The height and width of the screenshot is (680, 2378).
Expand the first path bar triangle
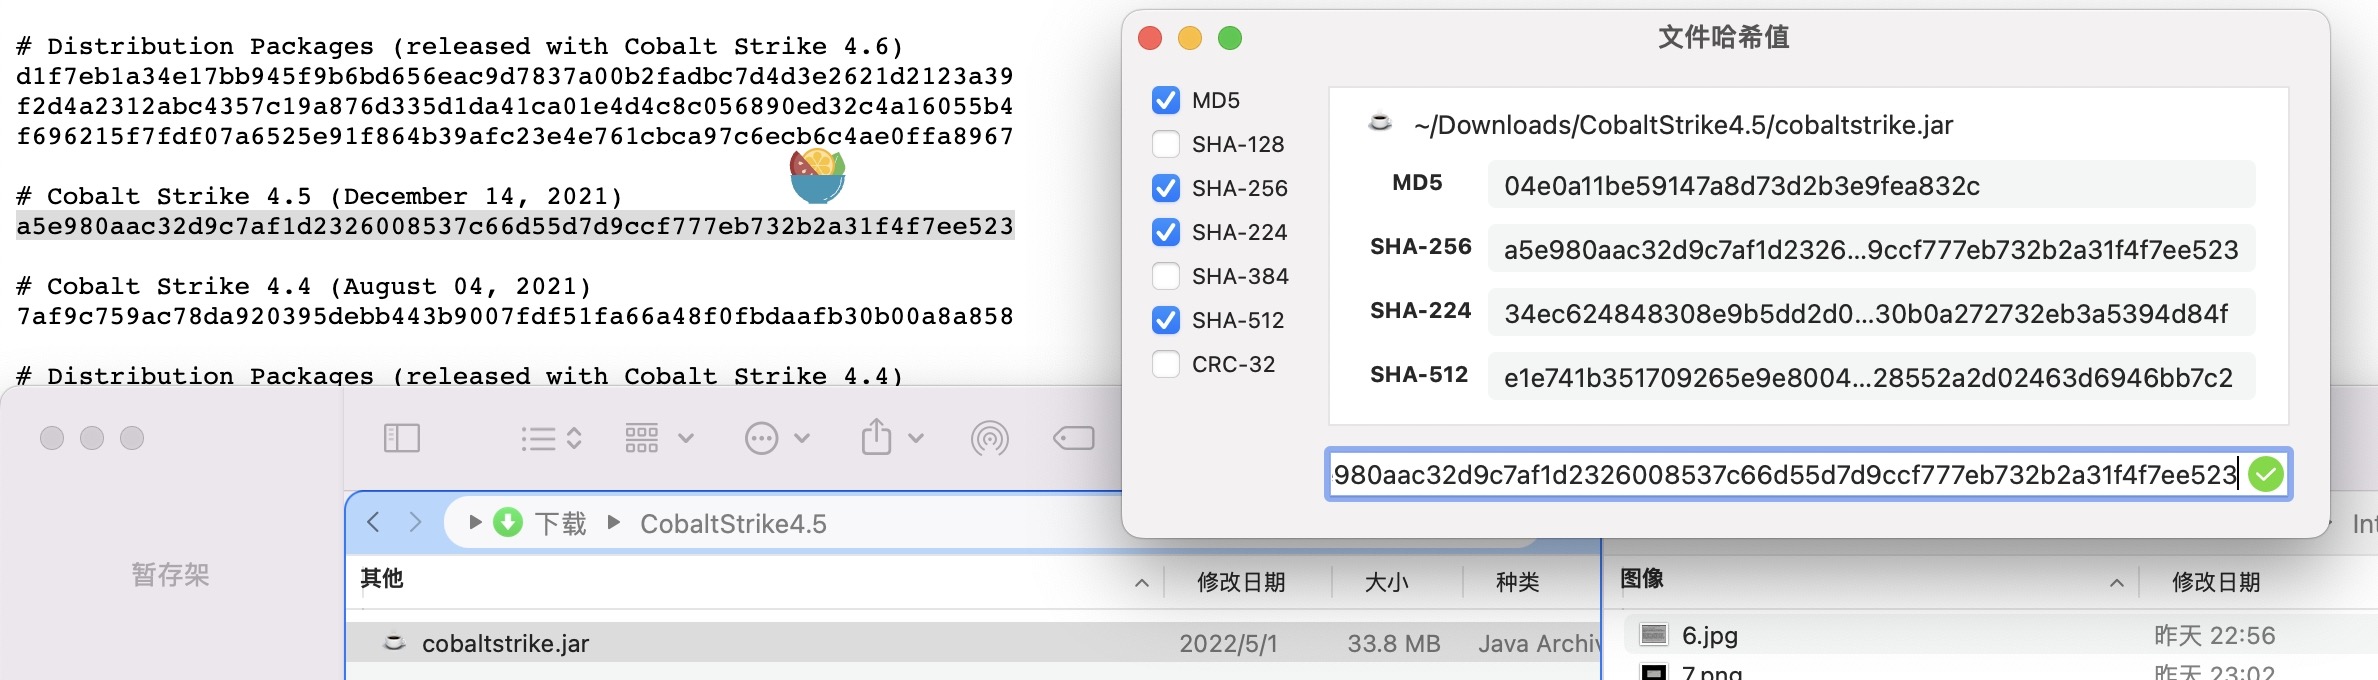point(476,522)
